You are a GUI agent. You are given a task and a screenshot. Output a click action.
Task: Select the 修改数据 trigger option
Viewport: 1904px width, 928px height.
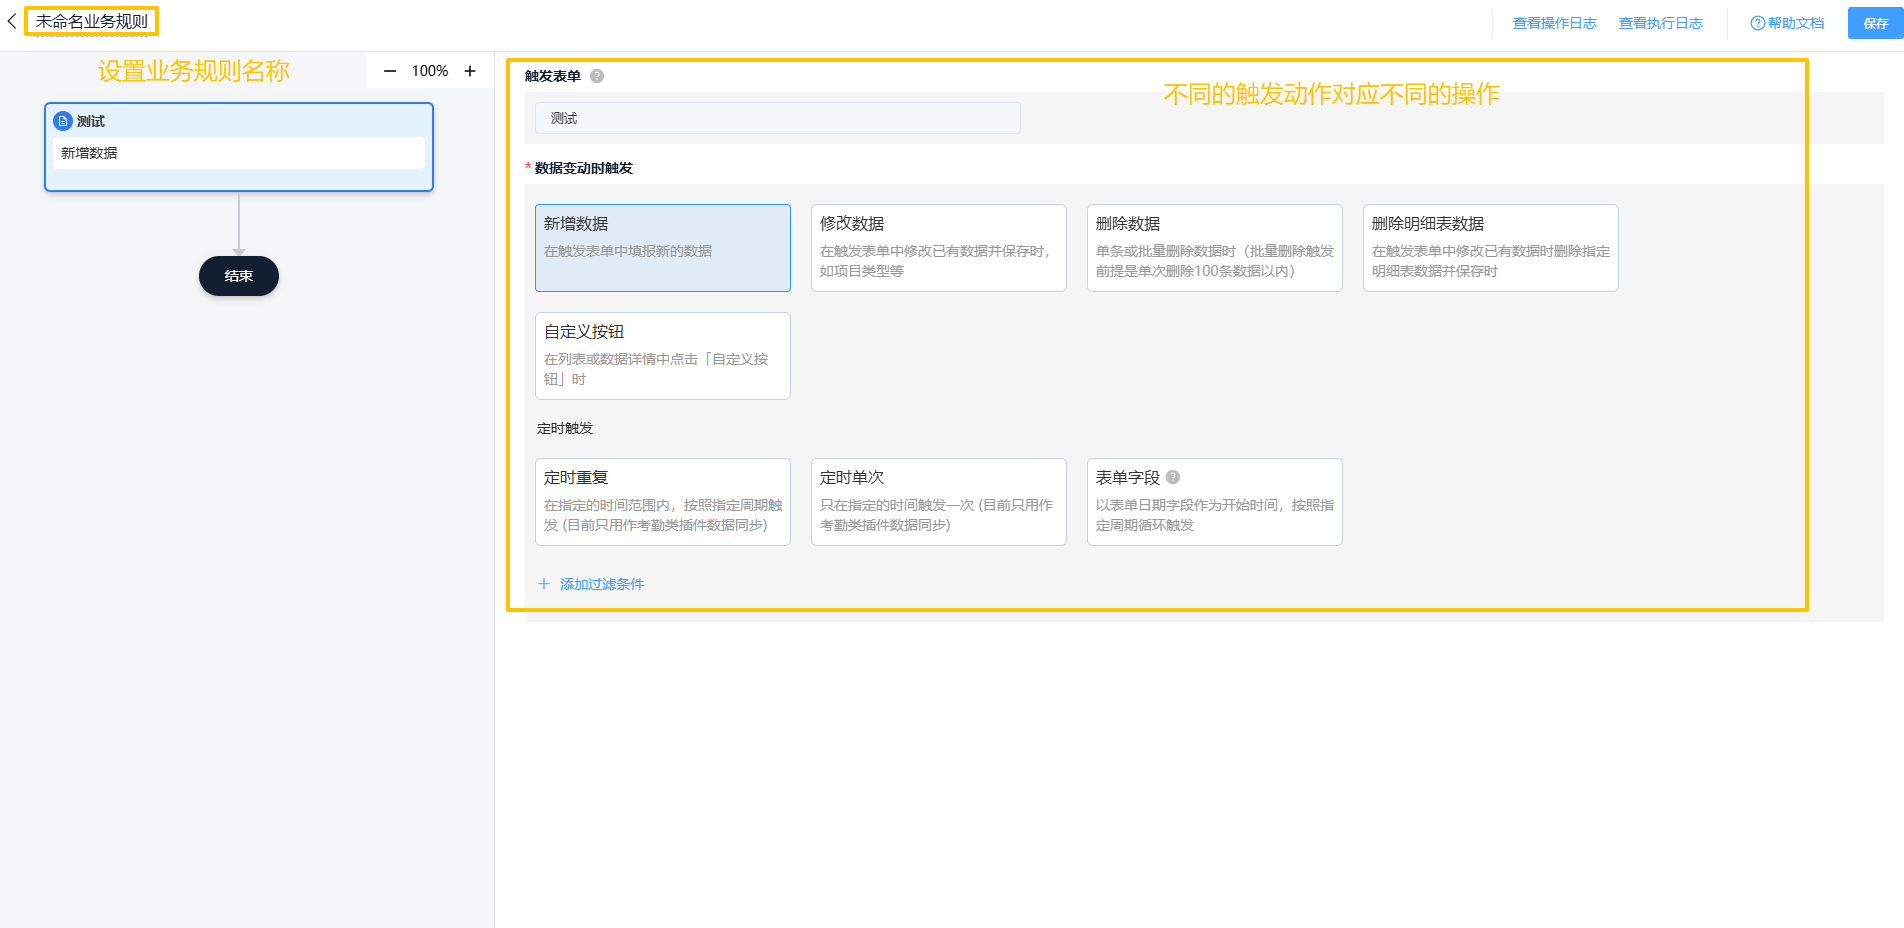tap(938, 248)
